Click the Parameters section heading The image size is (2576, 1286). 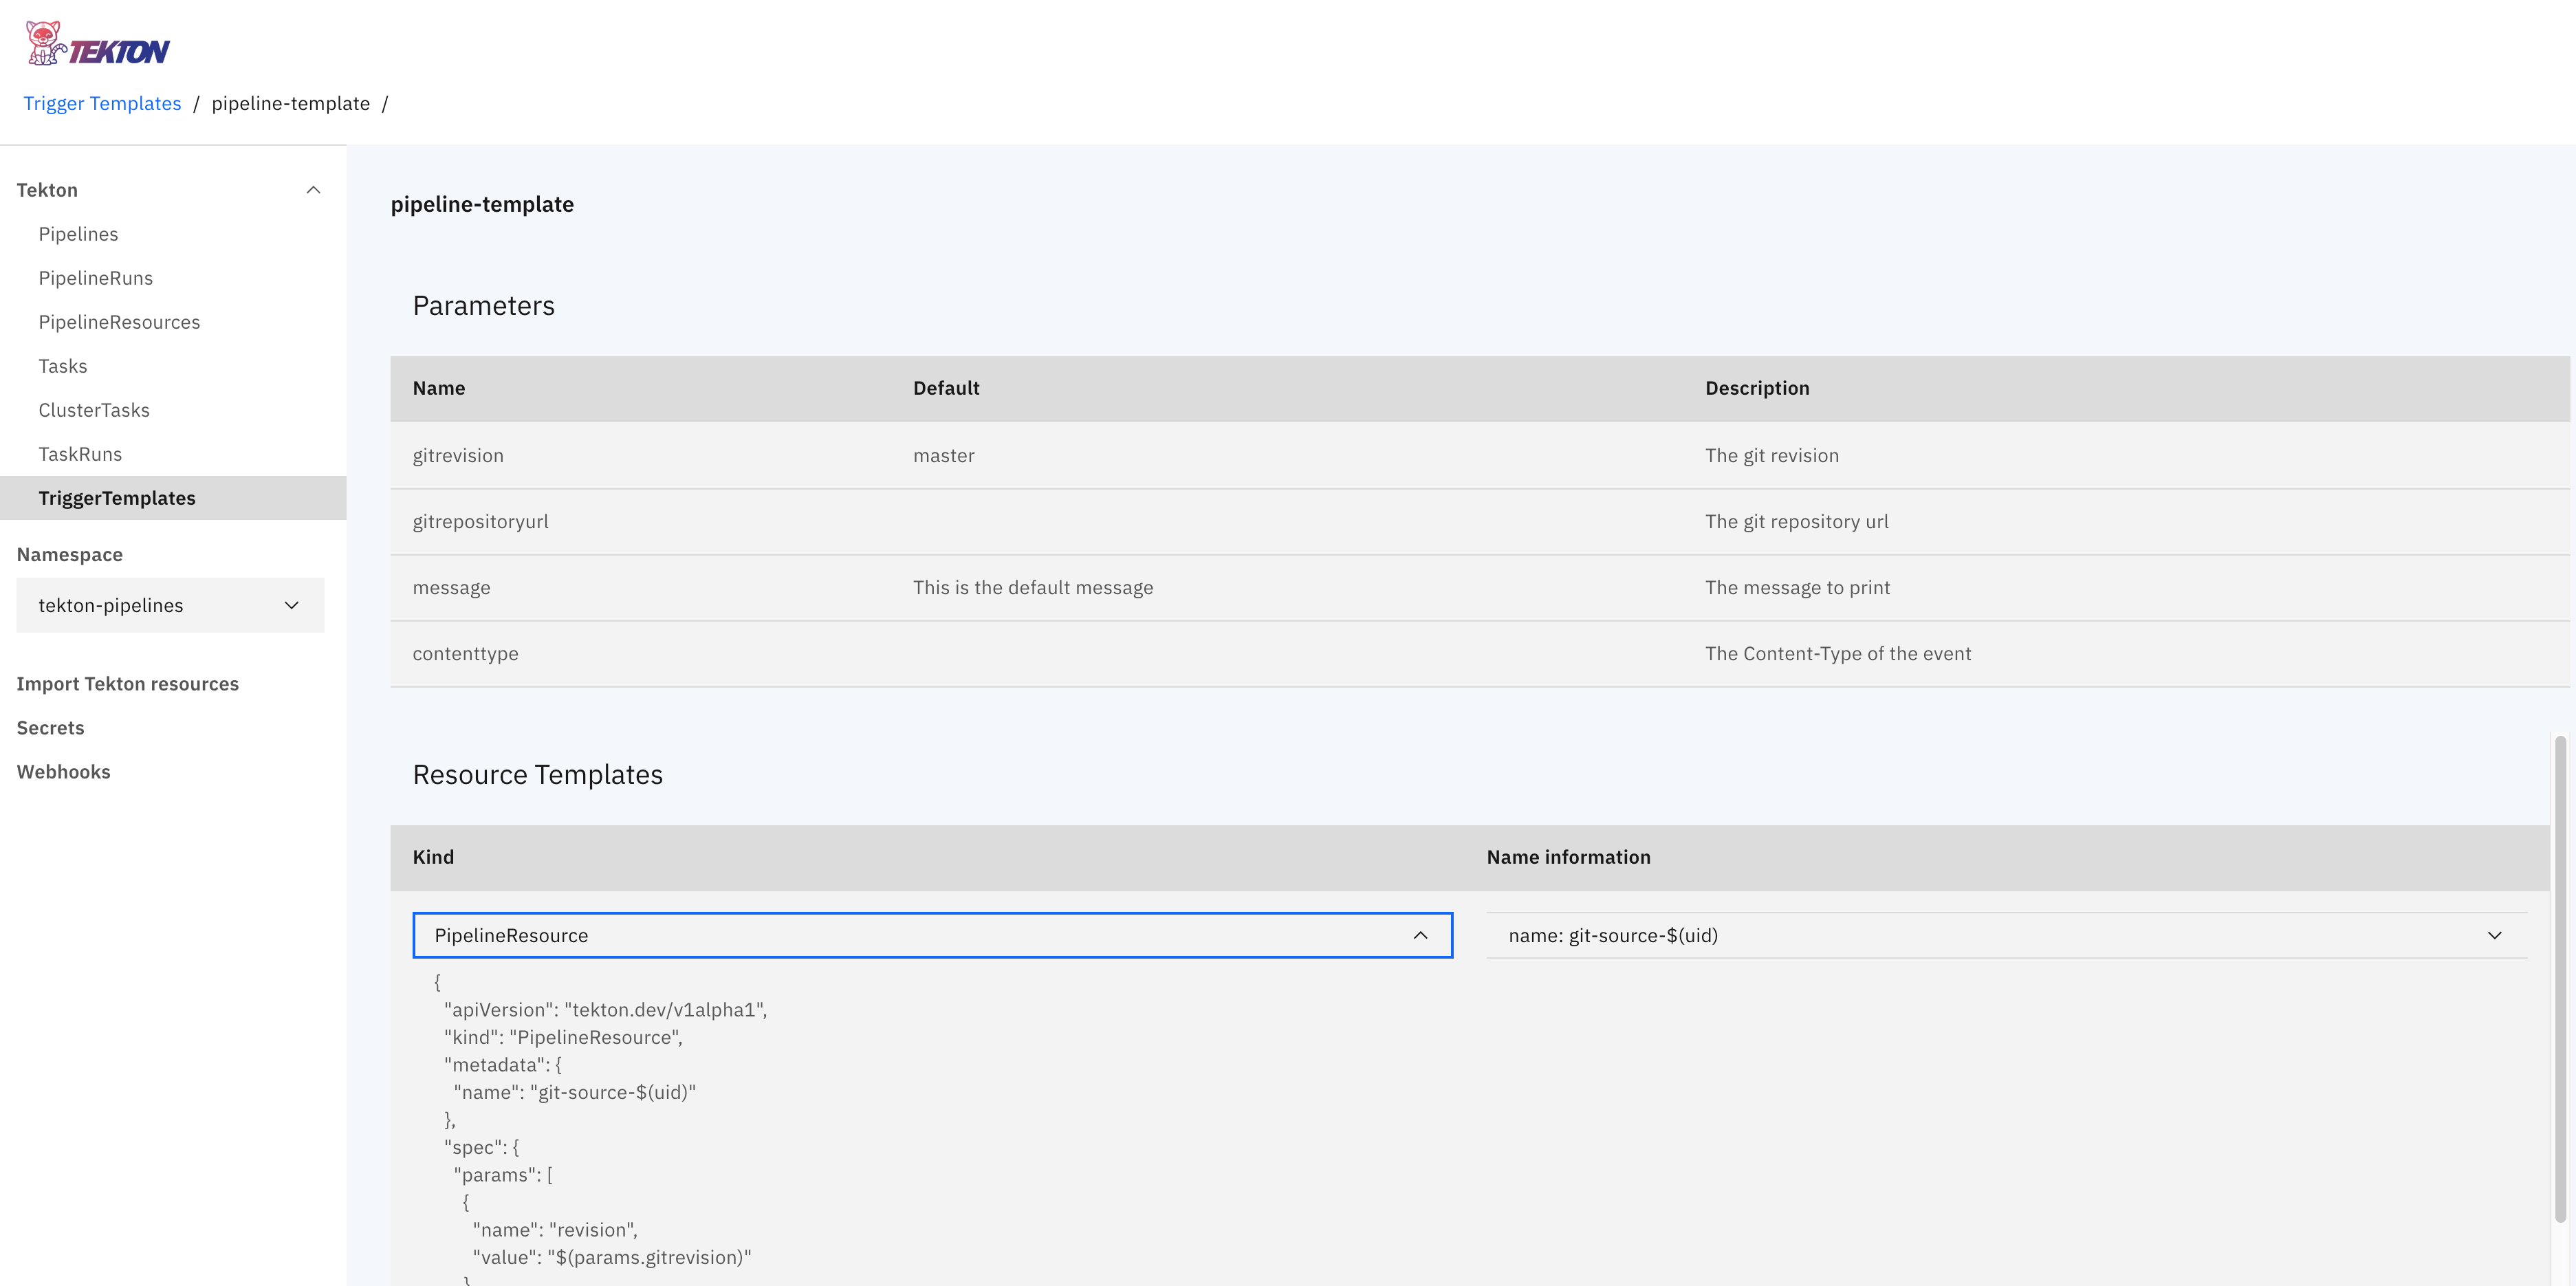[484, 306]
